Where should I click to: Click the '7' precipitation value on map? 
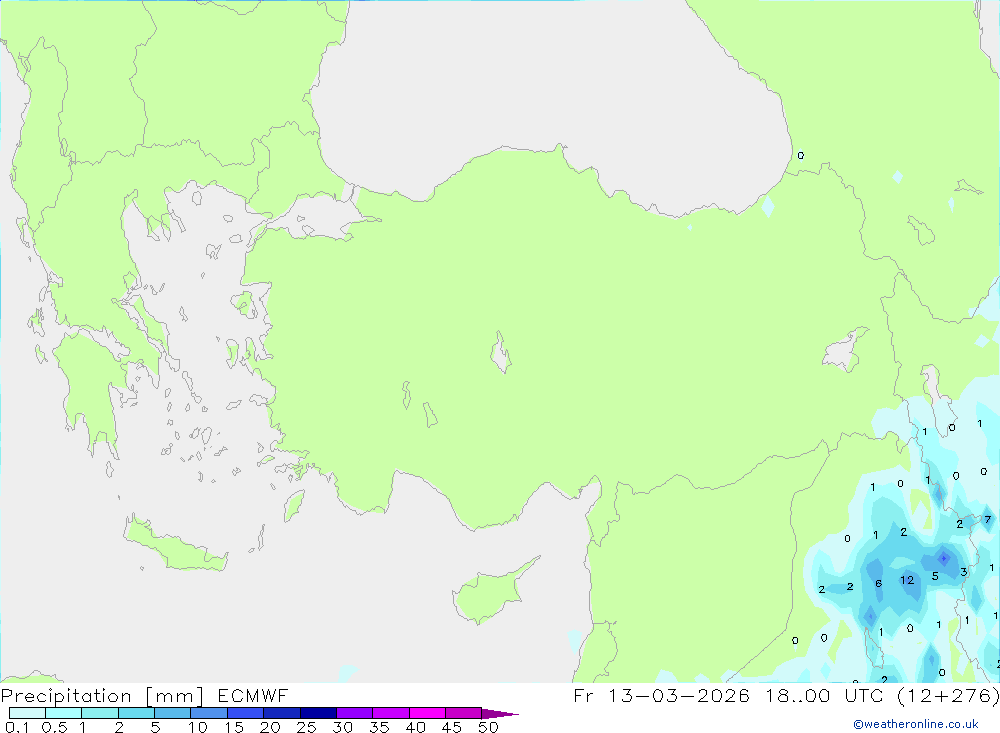(987, 519)
